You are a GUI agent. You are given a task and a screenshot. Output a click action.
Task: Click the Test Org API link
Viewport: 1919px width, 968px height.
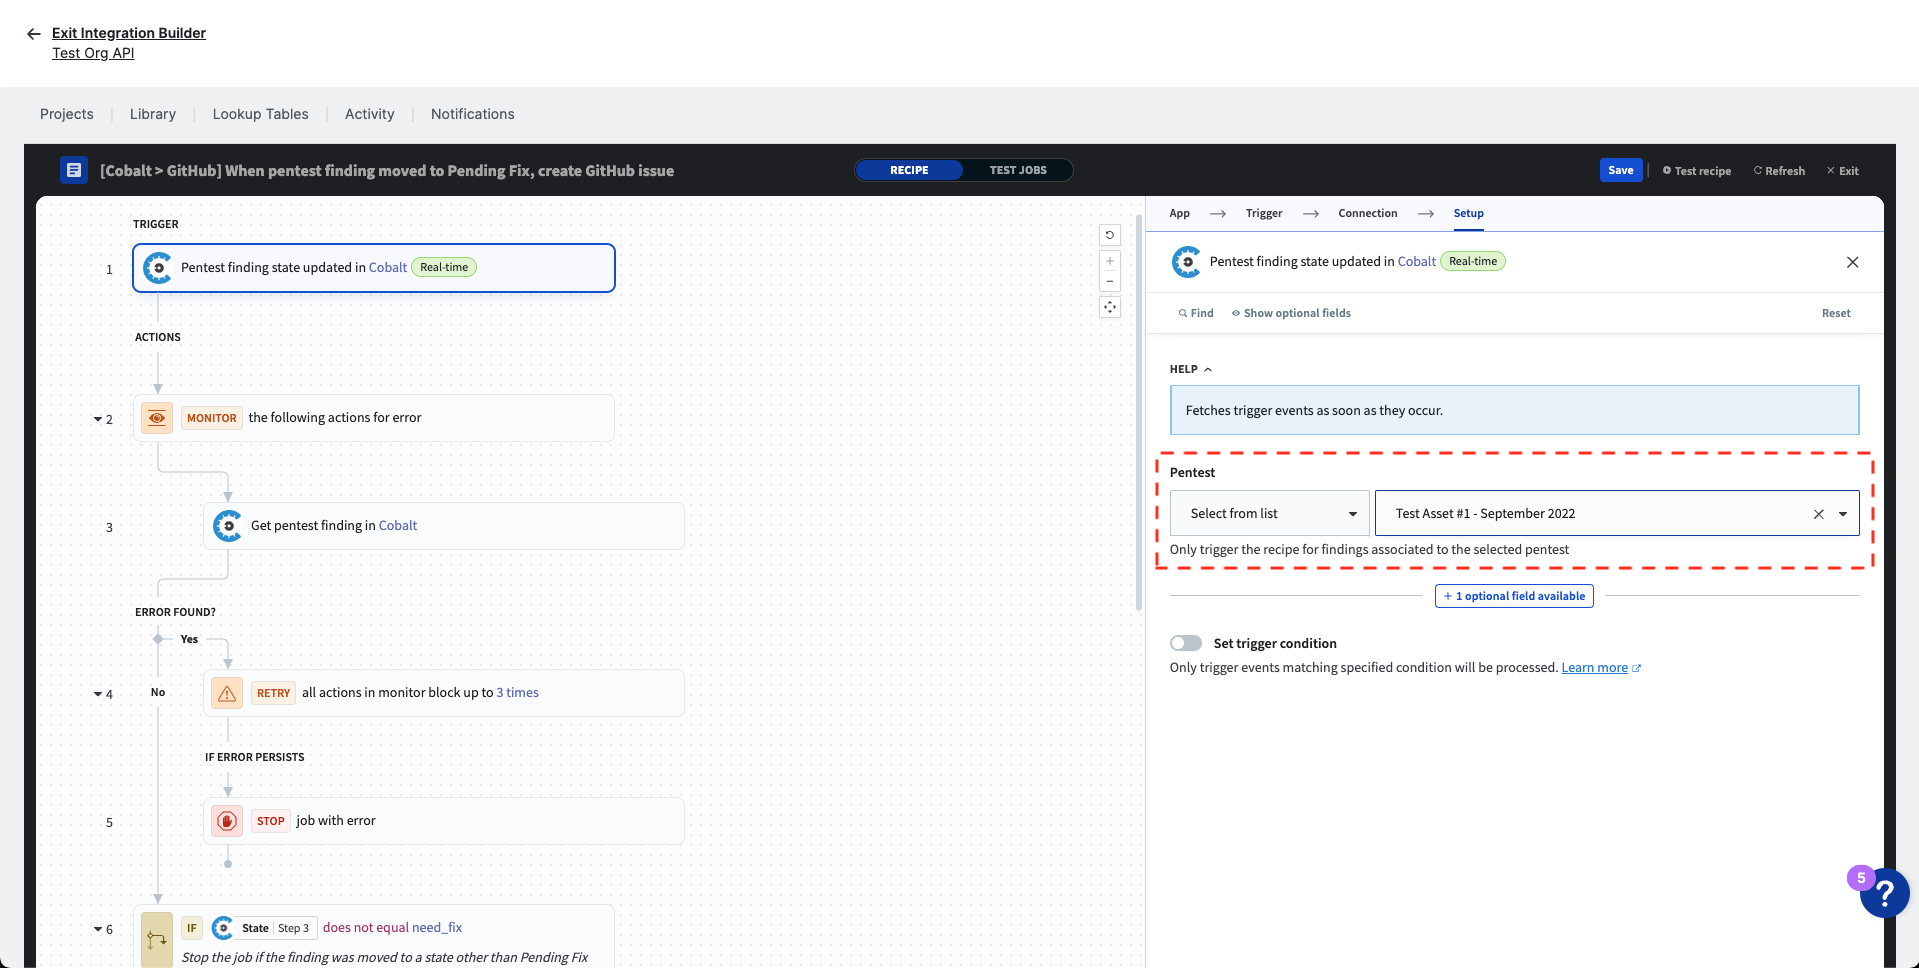[93, 53]
